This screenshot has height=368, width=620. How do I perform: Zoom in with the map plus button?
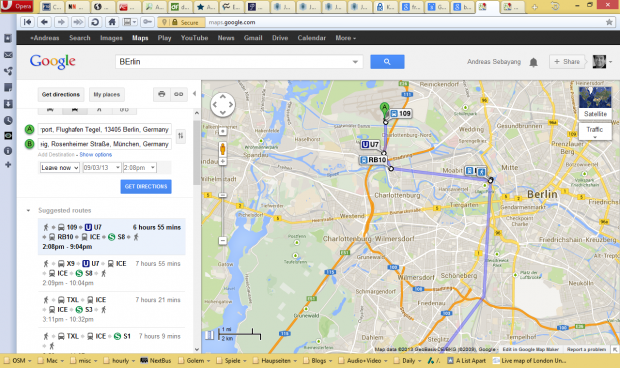point(223,161)
